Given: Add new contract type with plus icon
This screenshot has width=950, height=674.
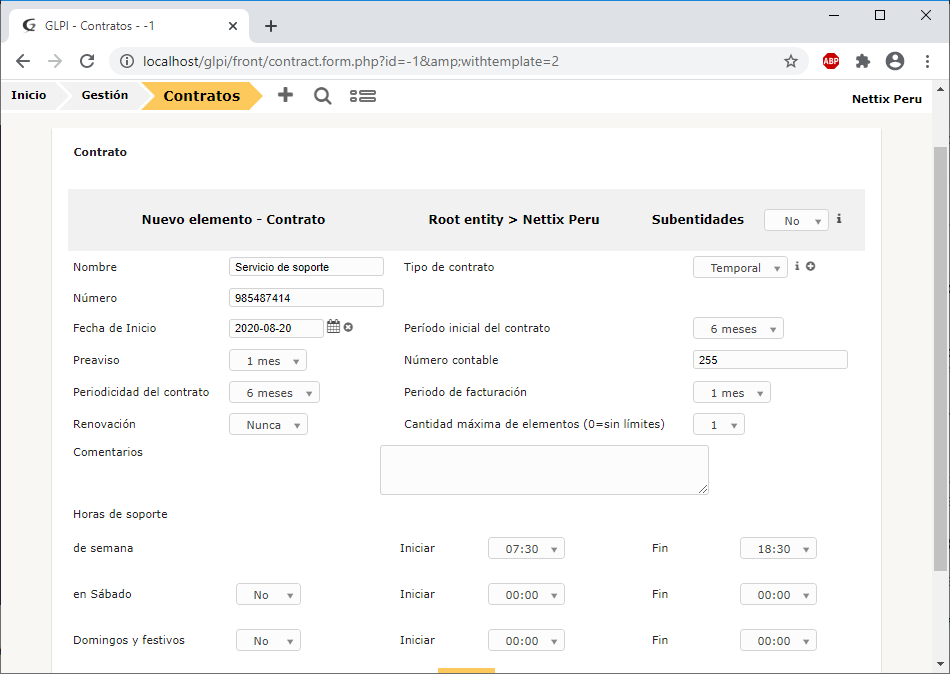Looking at the screenshot, I should pyautogui.click(x=811, y=266).
